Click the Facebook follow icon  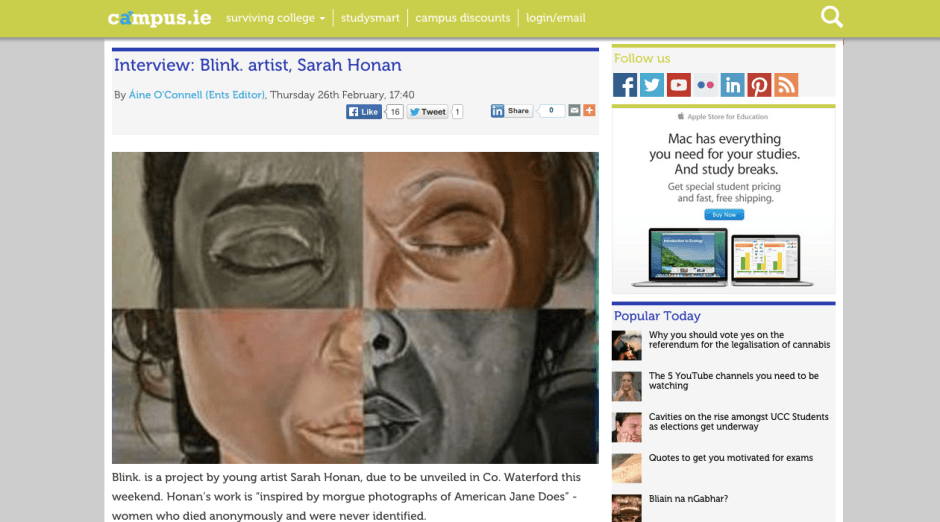point(625,85)
